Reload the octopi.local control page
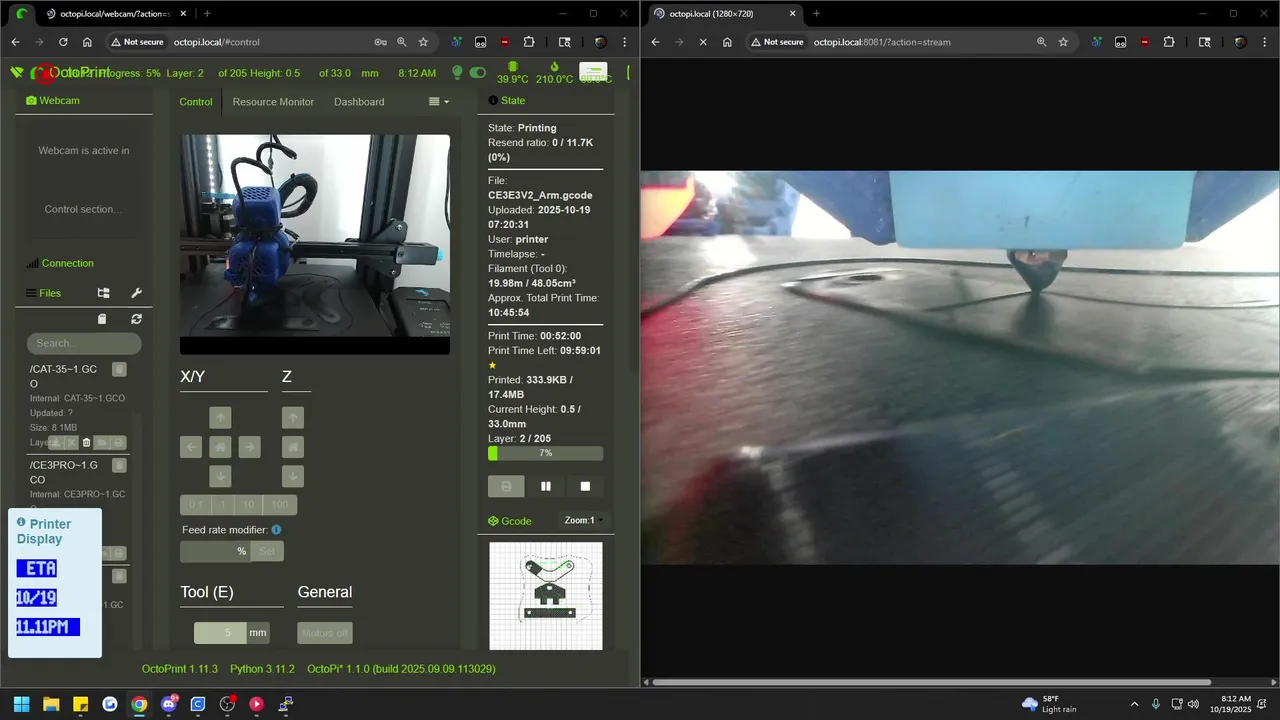 point(63,42)
